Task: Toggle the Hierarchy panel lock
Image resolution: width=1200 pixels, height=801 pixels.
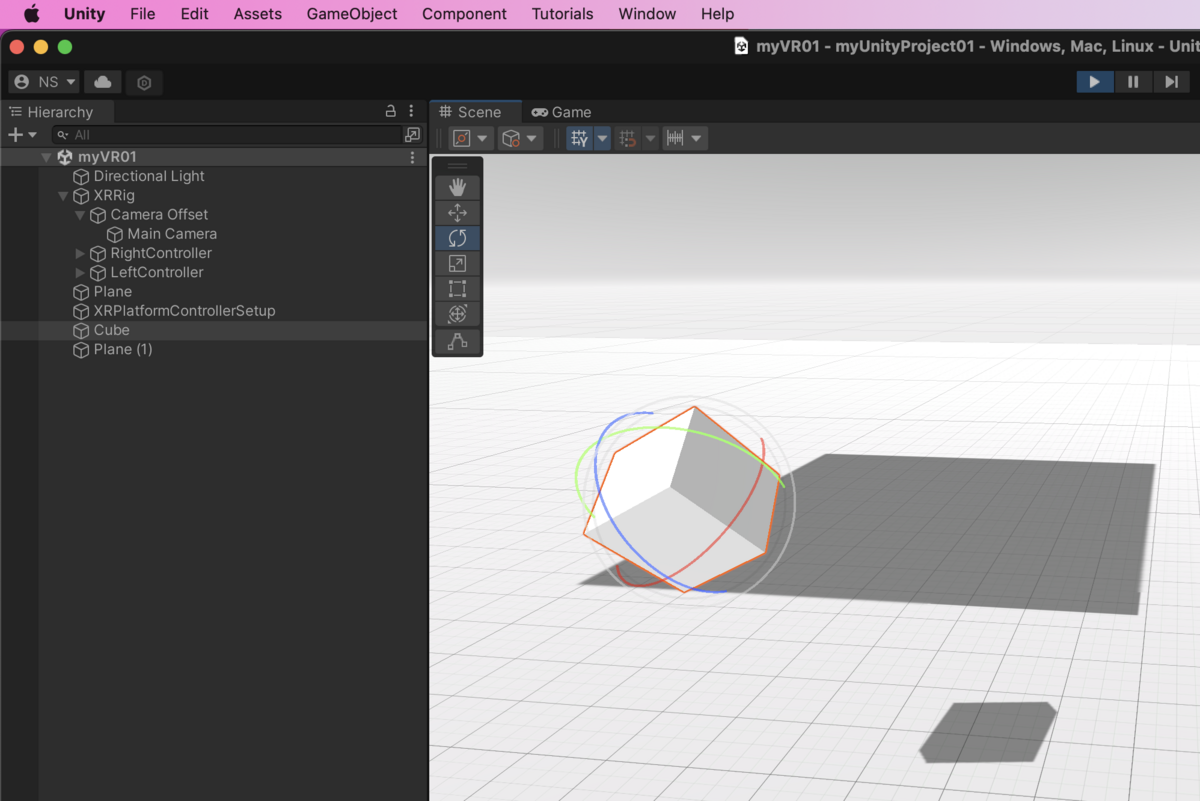Action: [391, 112]
